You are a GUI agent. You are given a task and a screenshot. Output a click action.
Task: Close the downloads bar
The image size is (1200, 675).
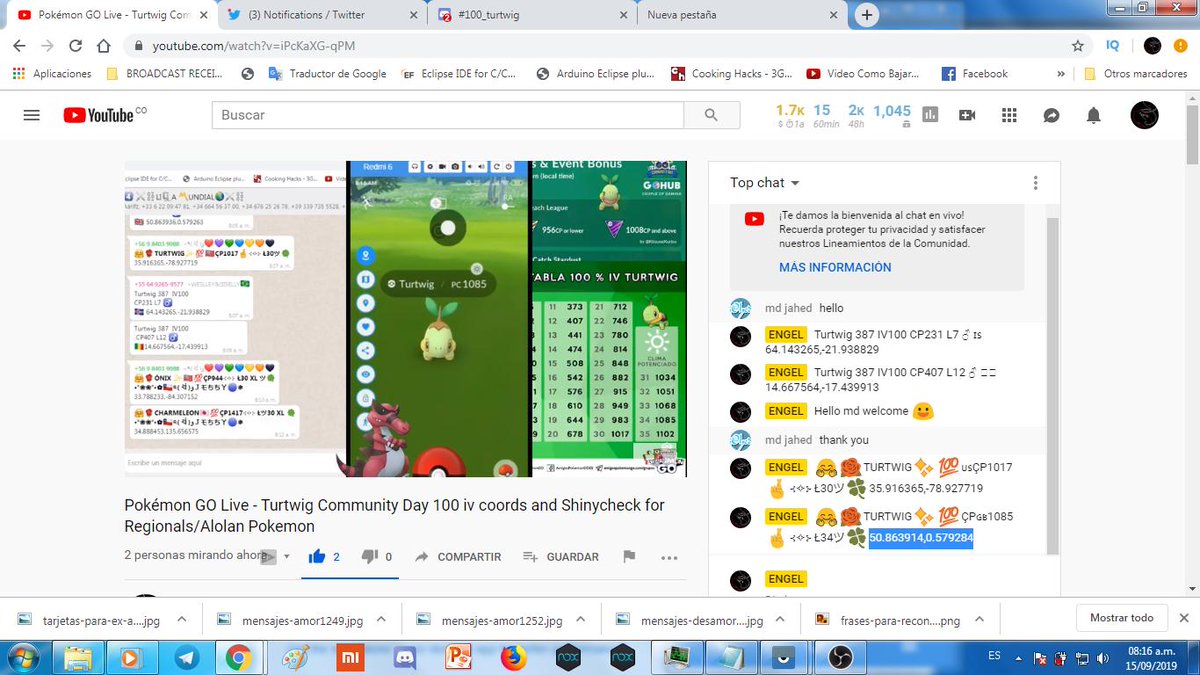click(x=1184, y=618)
